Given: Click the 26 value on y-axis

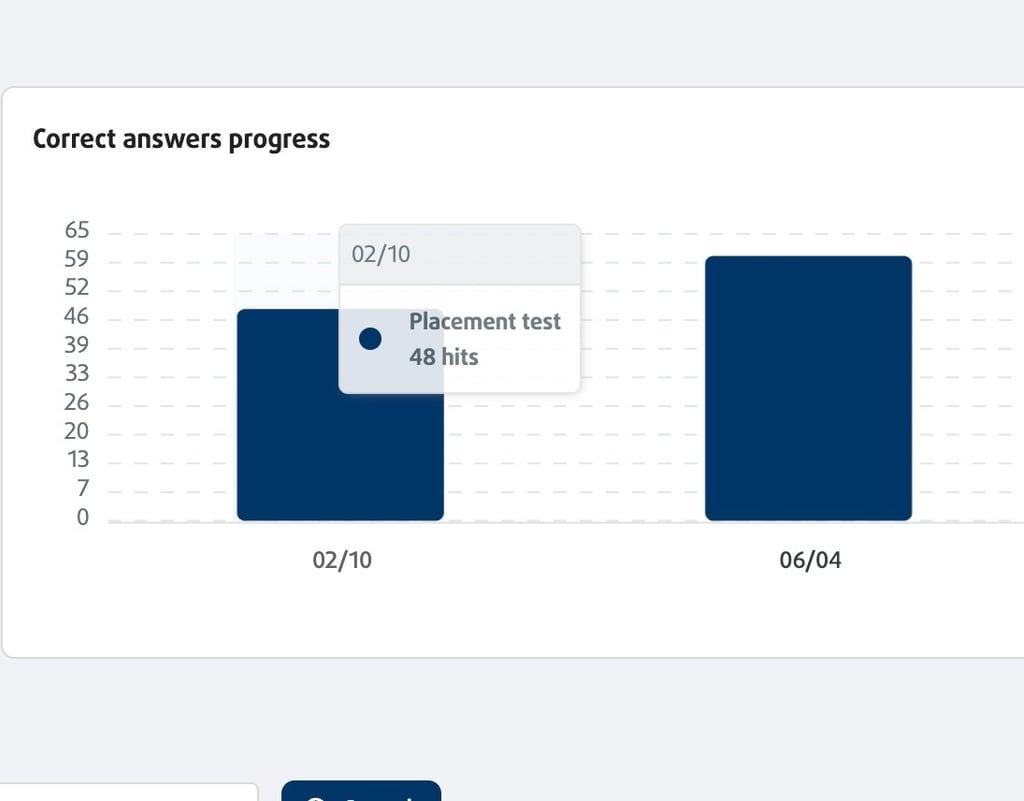Looking at the screenshot, I should click(76, 402).
